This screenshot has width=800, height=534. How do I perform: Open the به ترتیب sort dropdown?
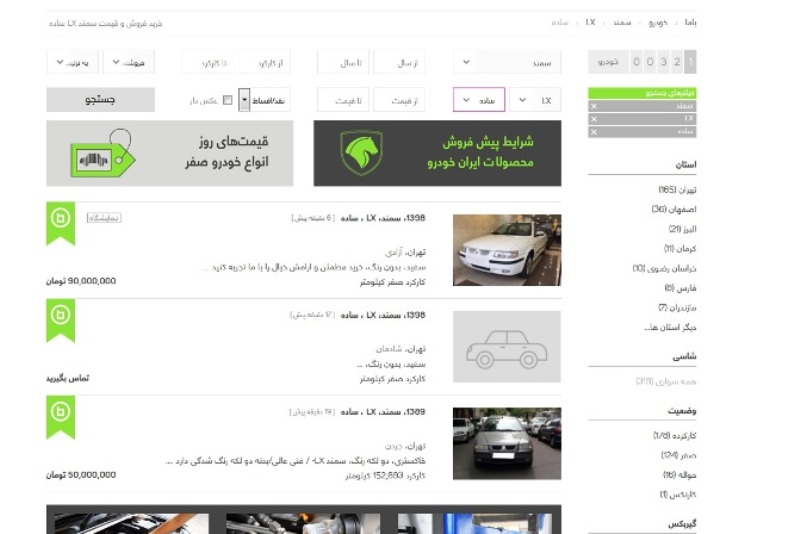[x=72, y=62]
